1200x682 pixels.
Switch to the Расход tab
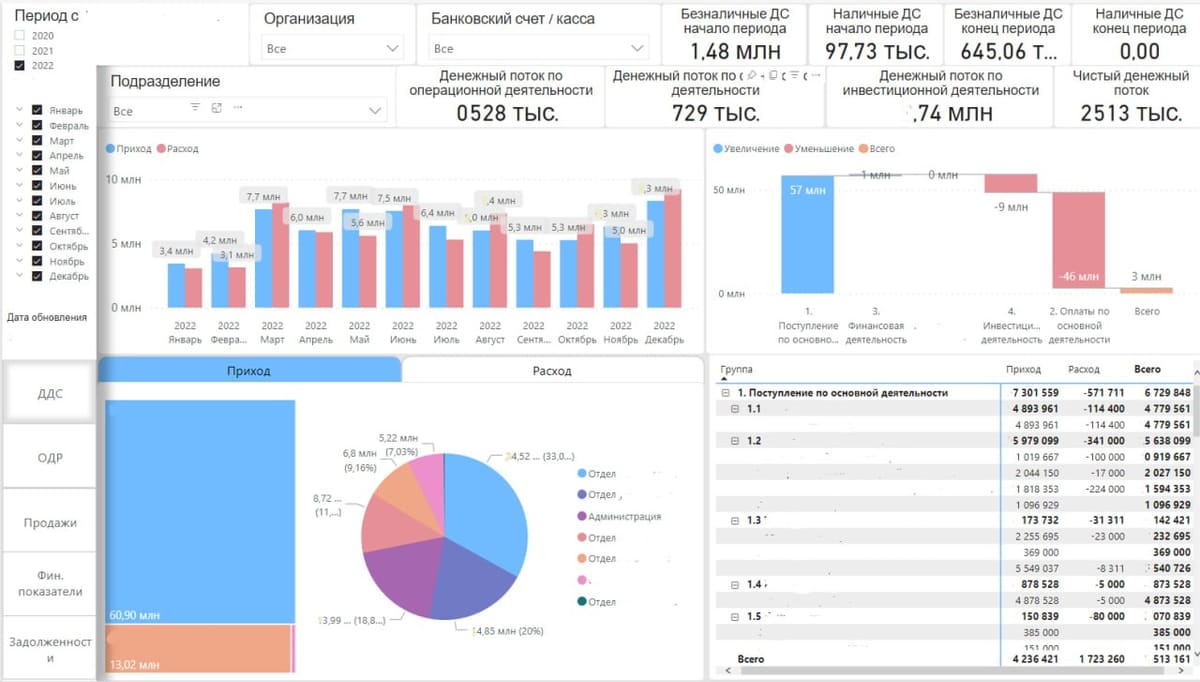click(552, 370)
